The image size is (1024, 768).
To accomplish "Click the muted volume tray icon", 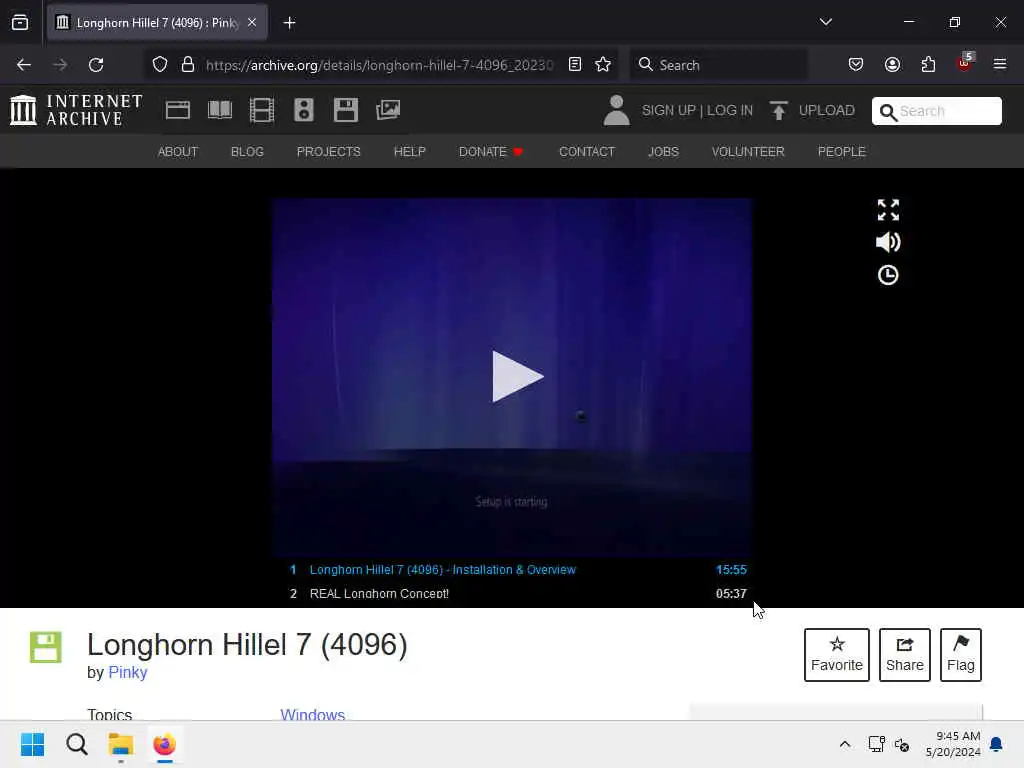I will coord(902,744).
